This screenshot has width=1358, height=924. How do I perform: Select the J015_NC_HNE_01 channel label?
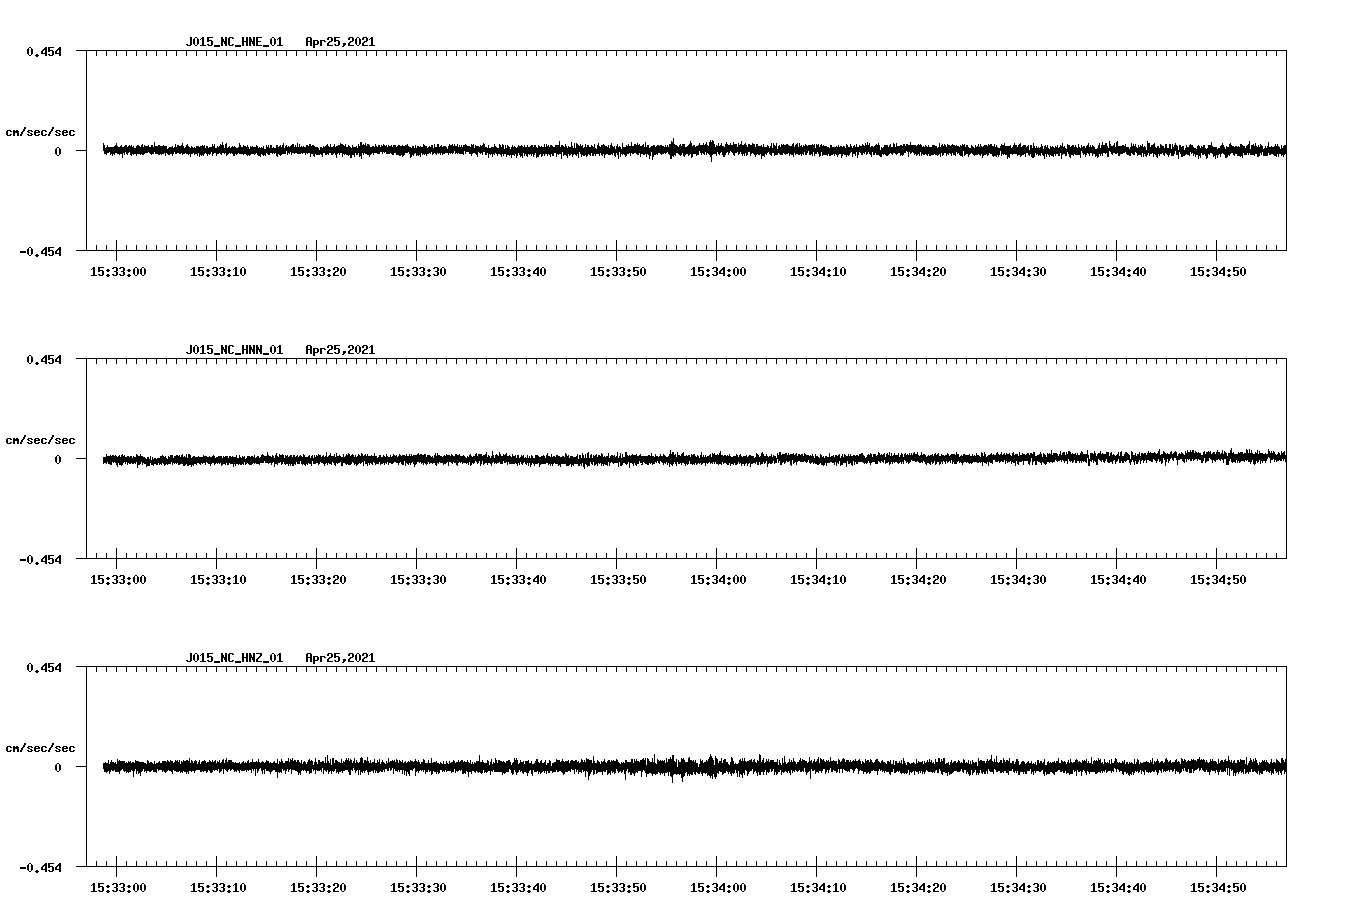[234, 43]
